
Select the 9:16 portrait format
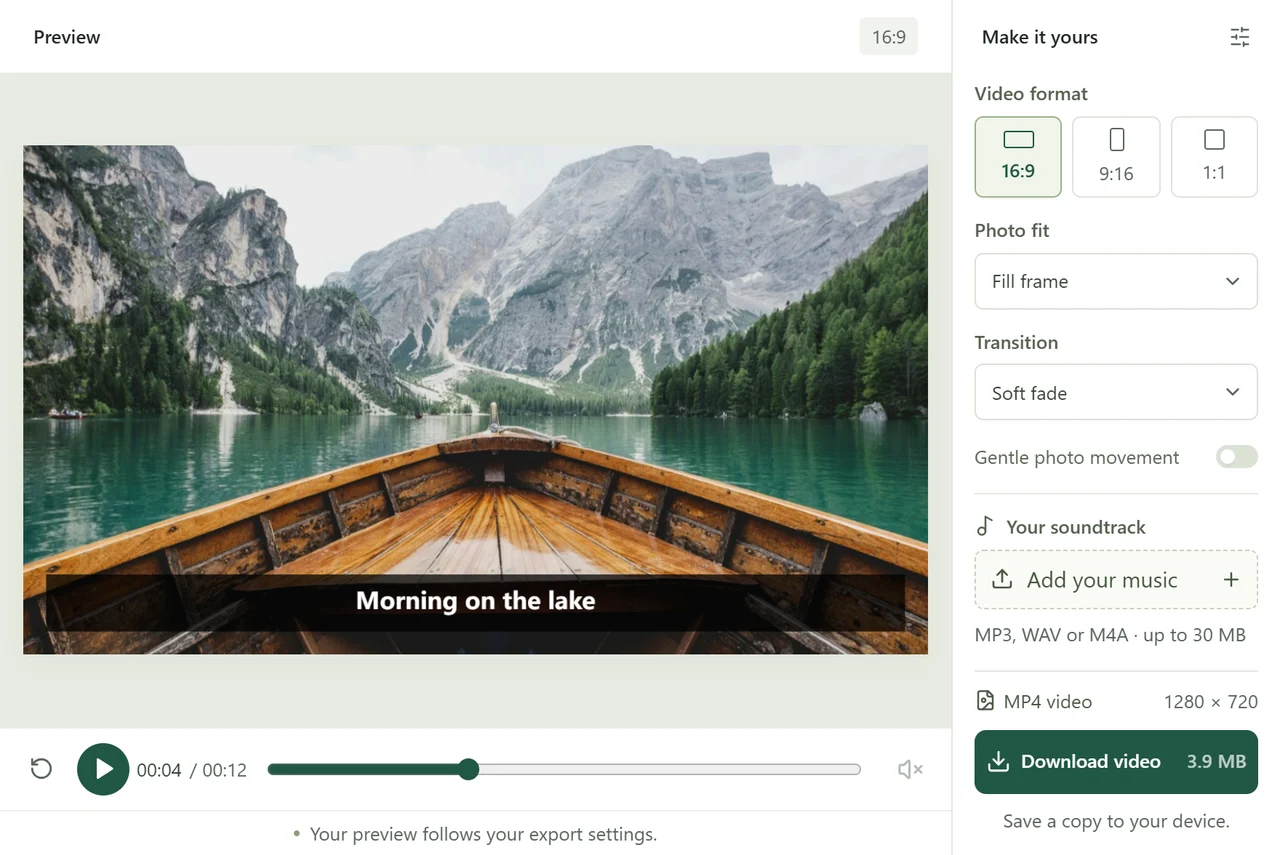tap(1116, 157)
